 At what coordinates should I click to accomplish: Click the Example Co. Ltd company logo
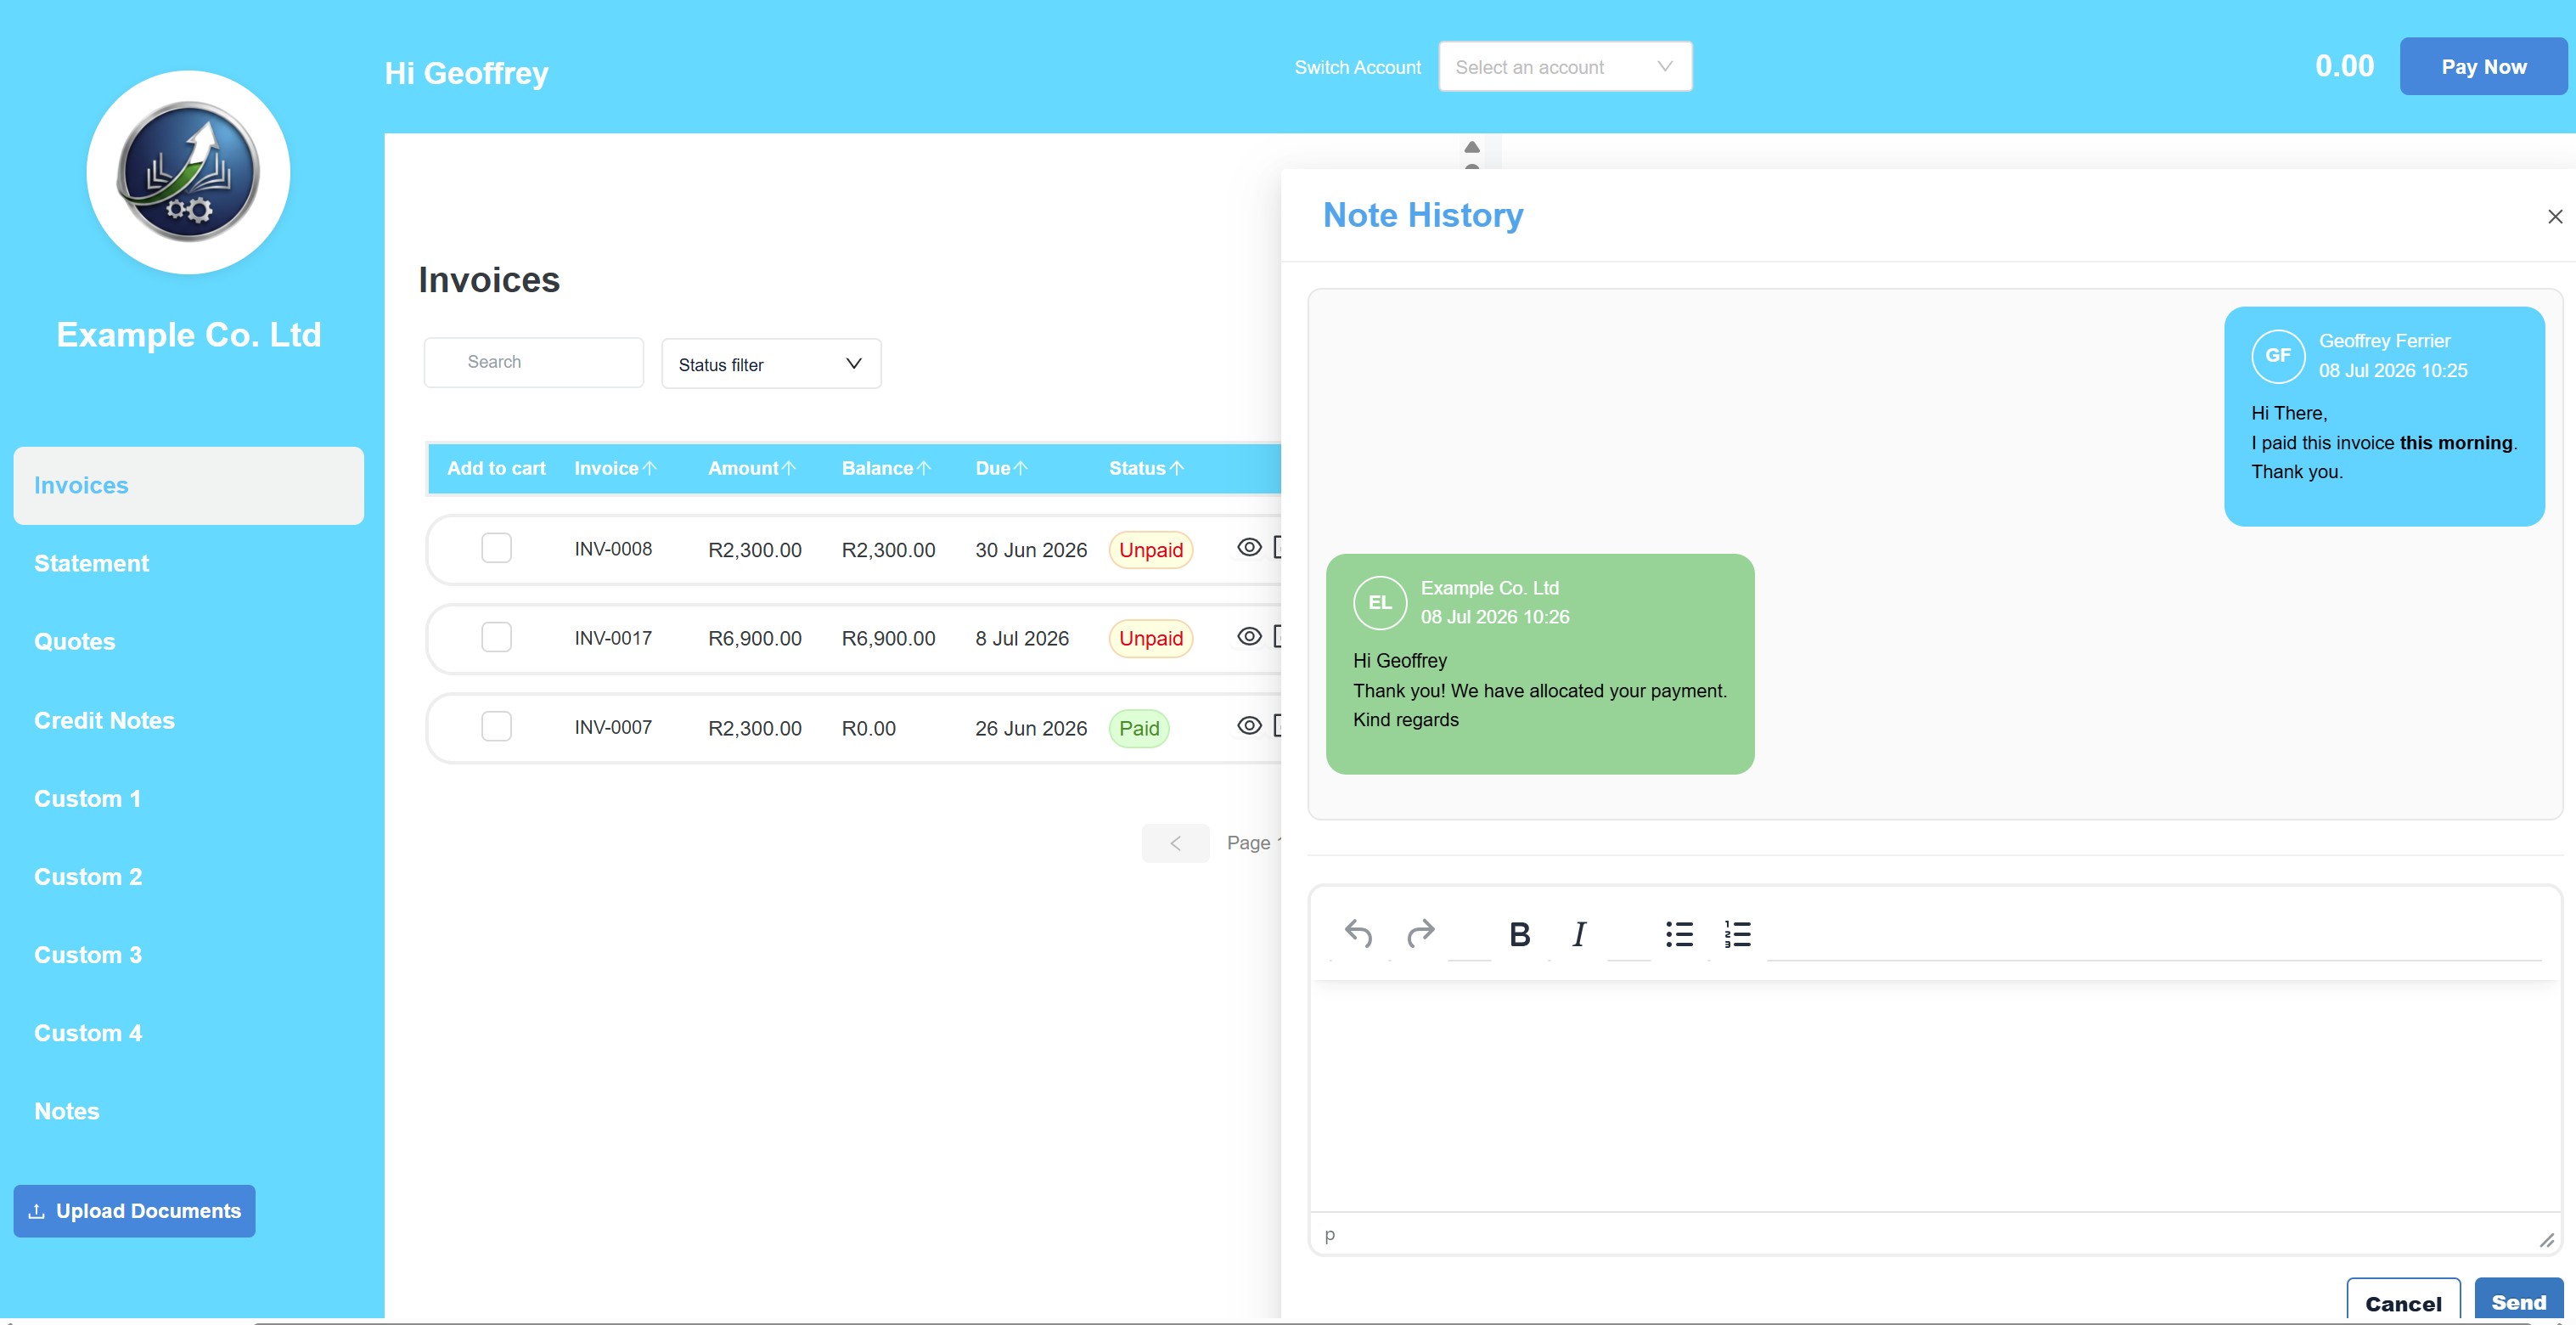click(x=188, y=172)
